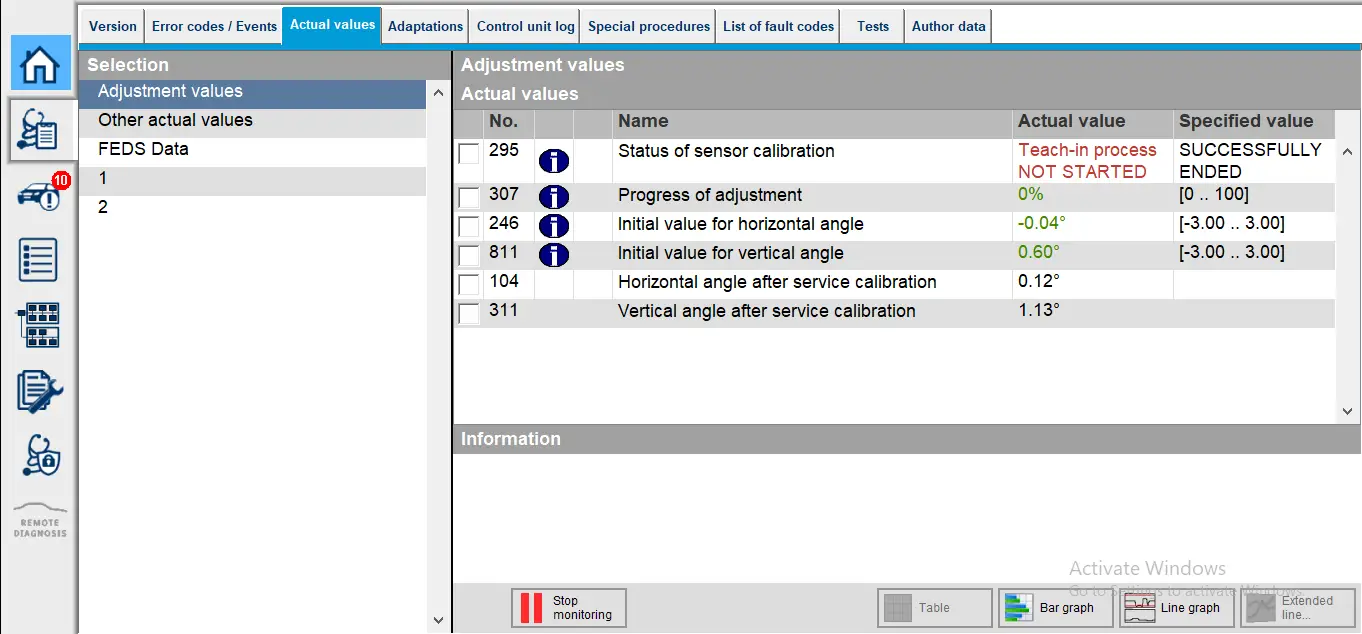1362x634 pixels.
Task: Click the Actual values table scroll down arrow
Action: point(1347,411)
